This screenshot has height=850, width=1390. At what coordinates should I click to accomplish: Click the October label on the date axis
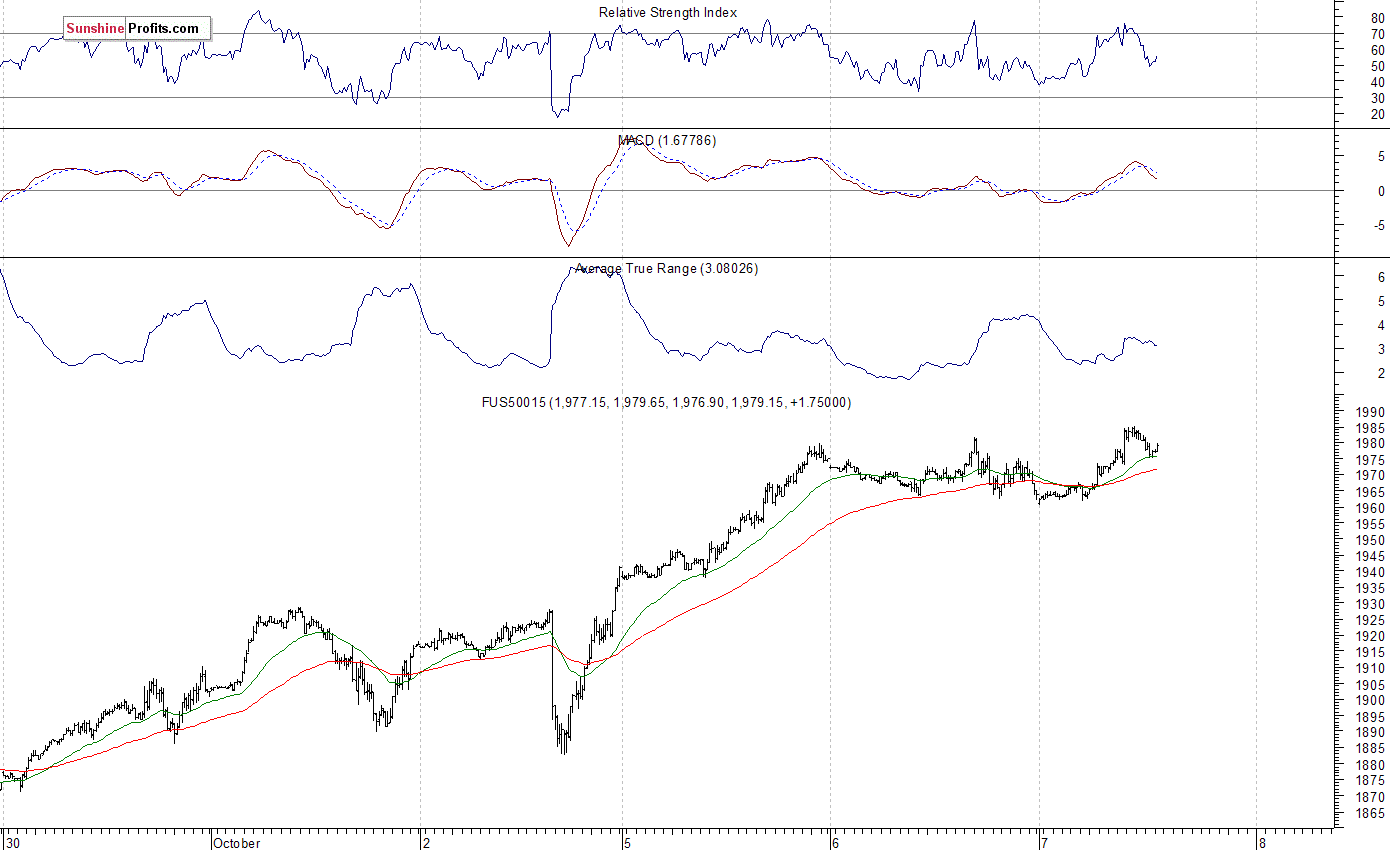click(x=236, y=843)
